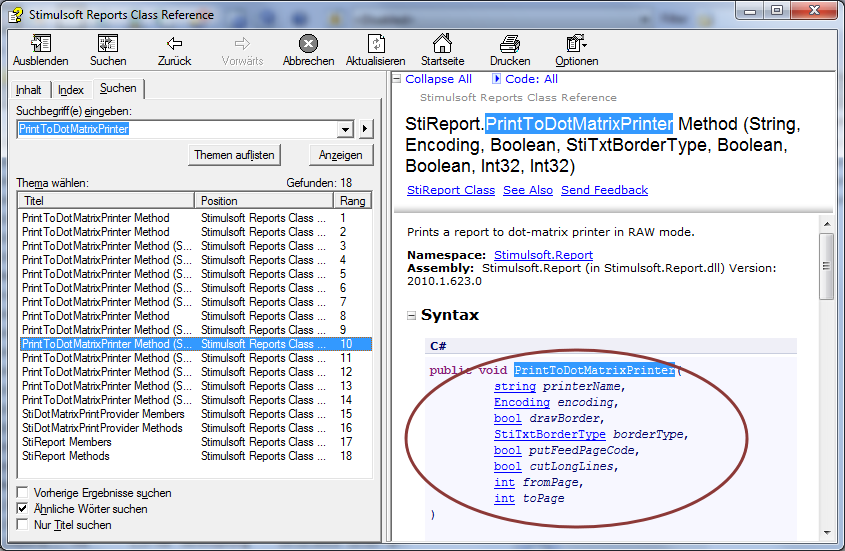
Task: Select the result ranked 12
Action: coord(196,372)
